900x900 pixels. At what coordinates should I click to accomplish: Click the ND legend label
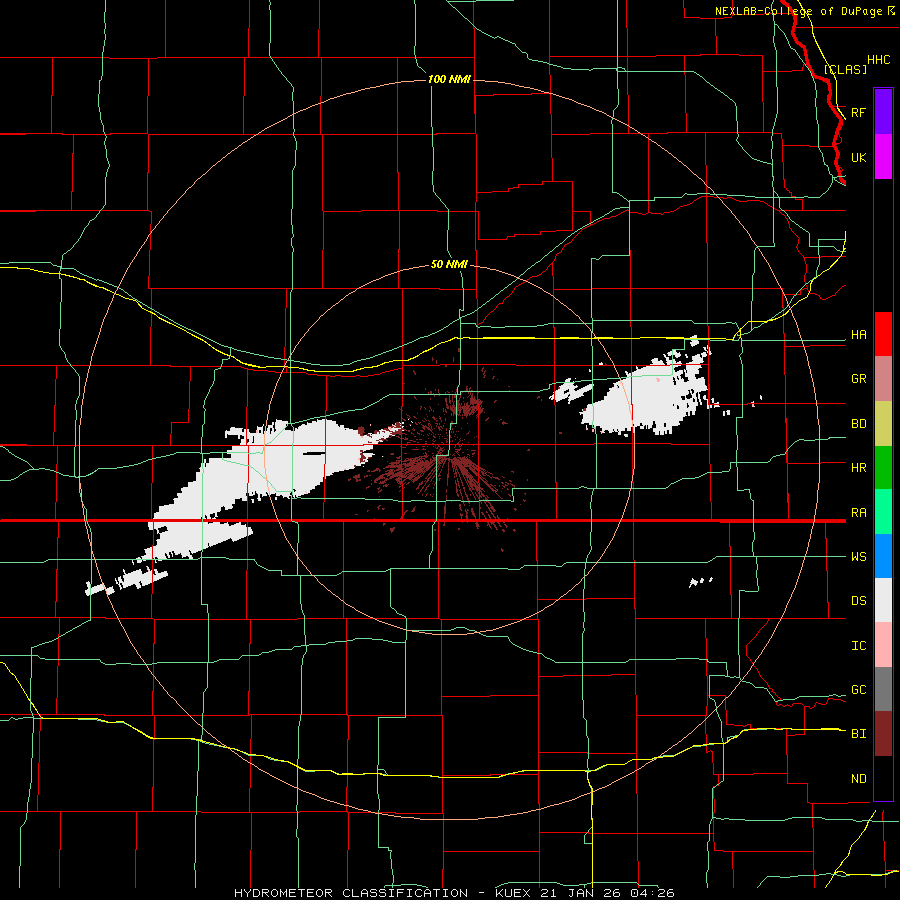click(x=859, y=779)
